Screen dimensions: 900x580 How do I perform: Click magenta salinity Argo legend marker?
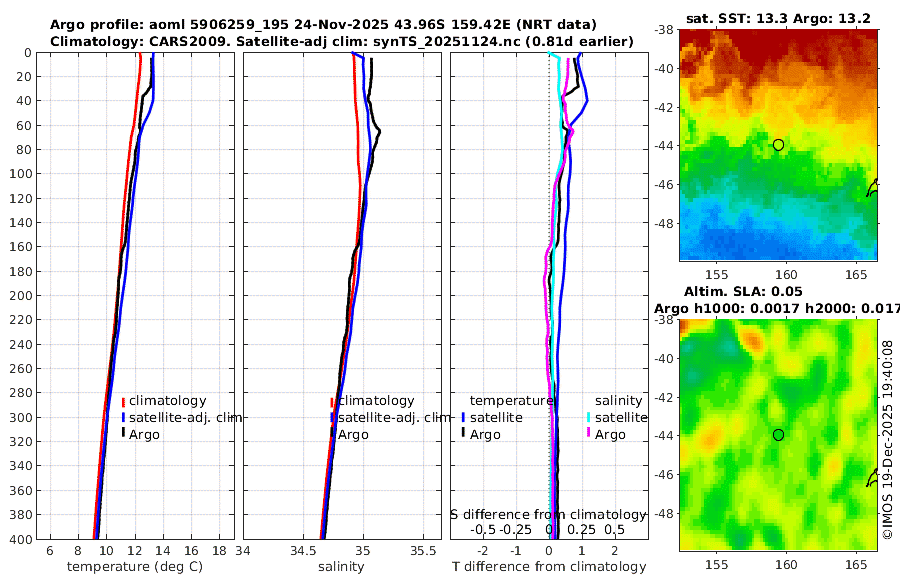point(588,434)
